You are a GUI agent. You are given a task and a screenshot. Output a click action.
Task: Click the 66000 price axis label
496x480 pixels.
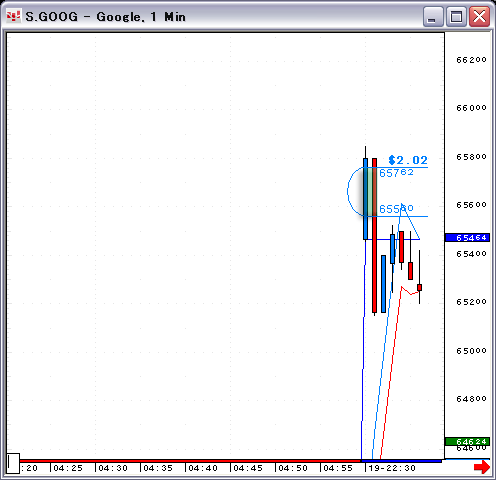coord(471,108)
